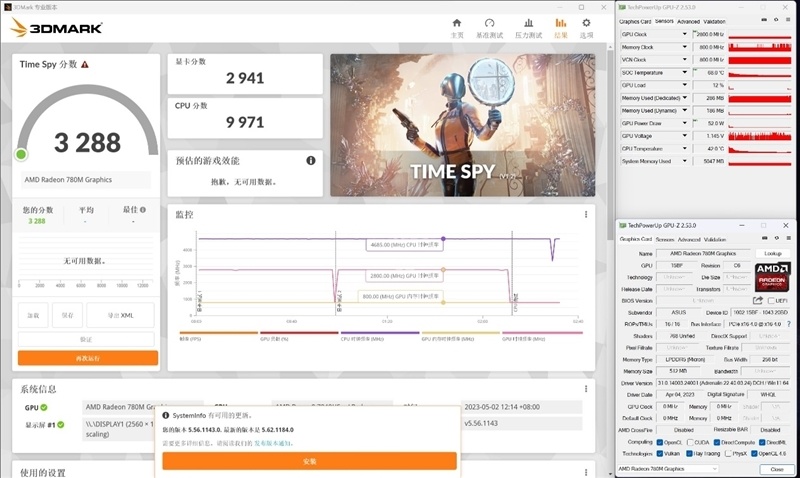The image size is (800, 478).
Task: Open the Memory Used (Dedicated) dropdown
Action: 684,97
